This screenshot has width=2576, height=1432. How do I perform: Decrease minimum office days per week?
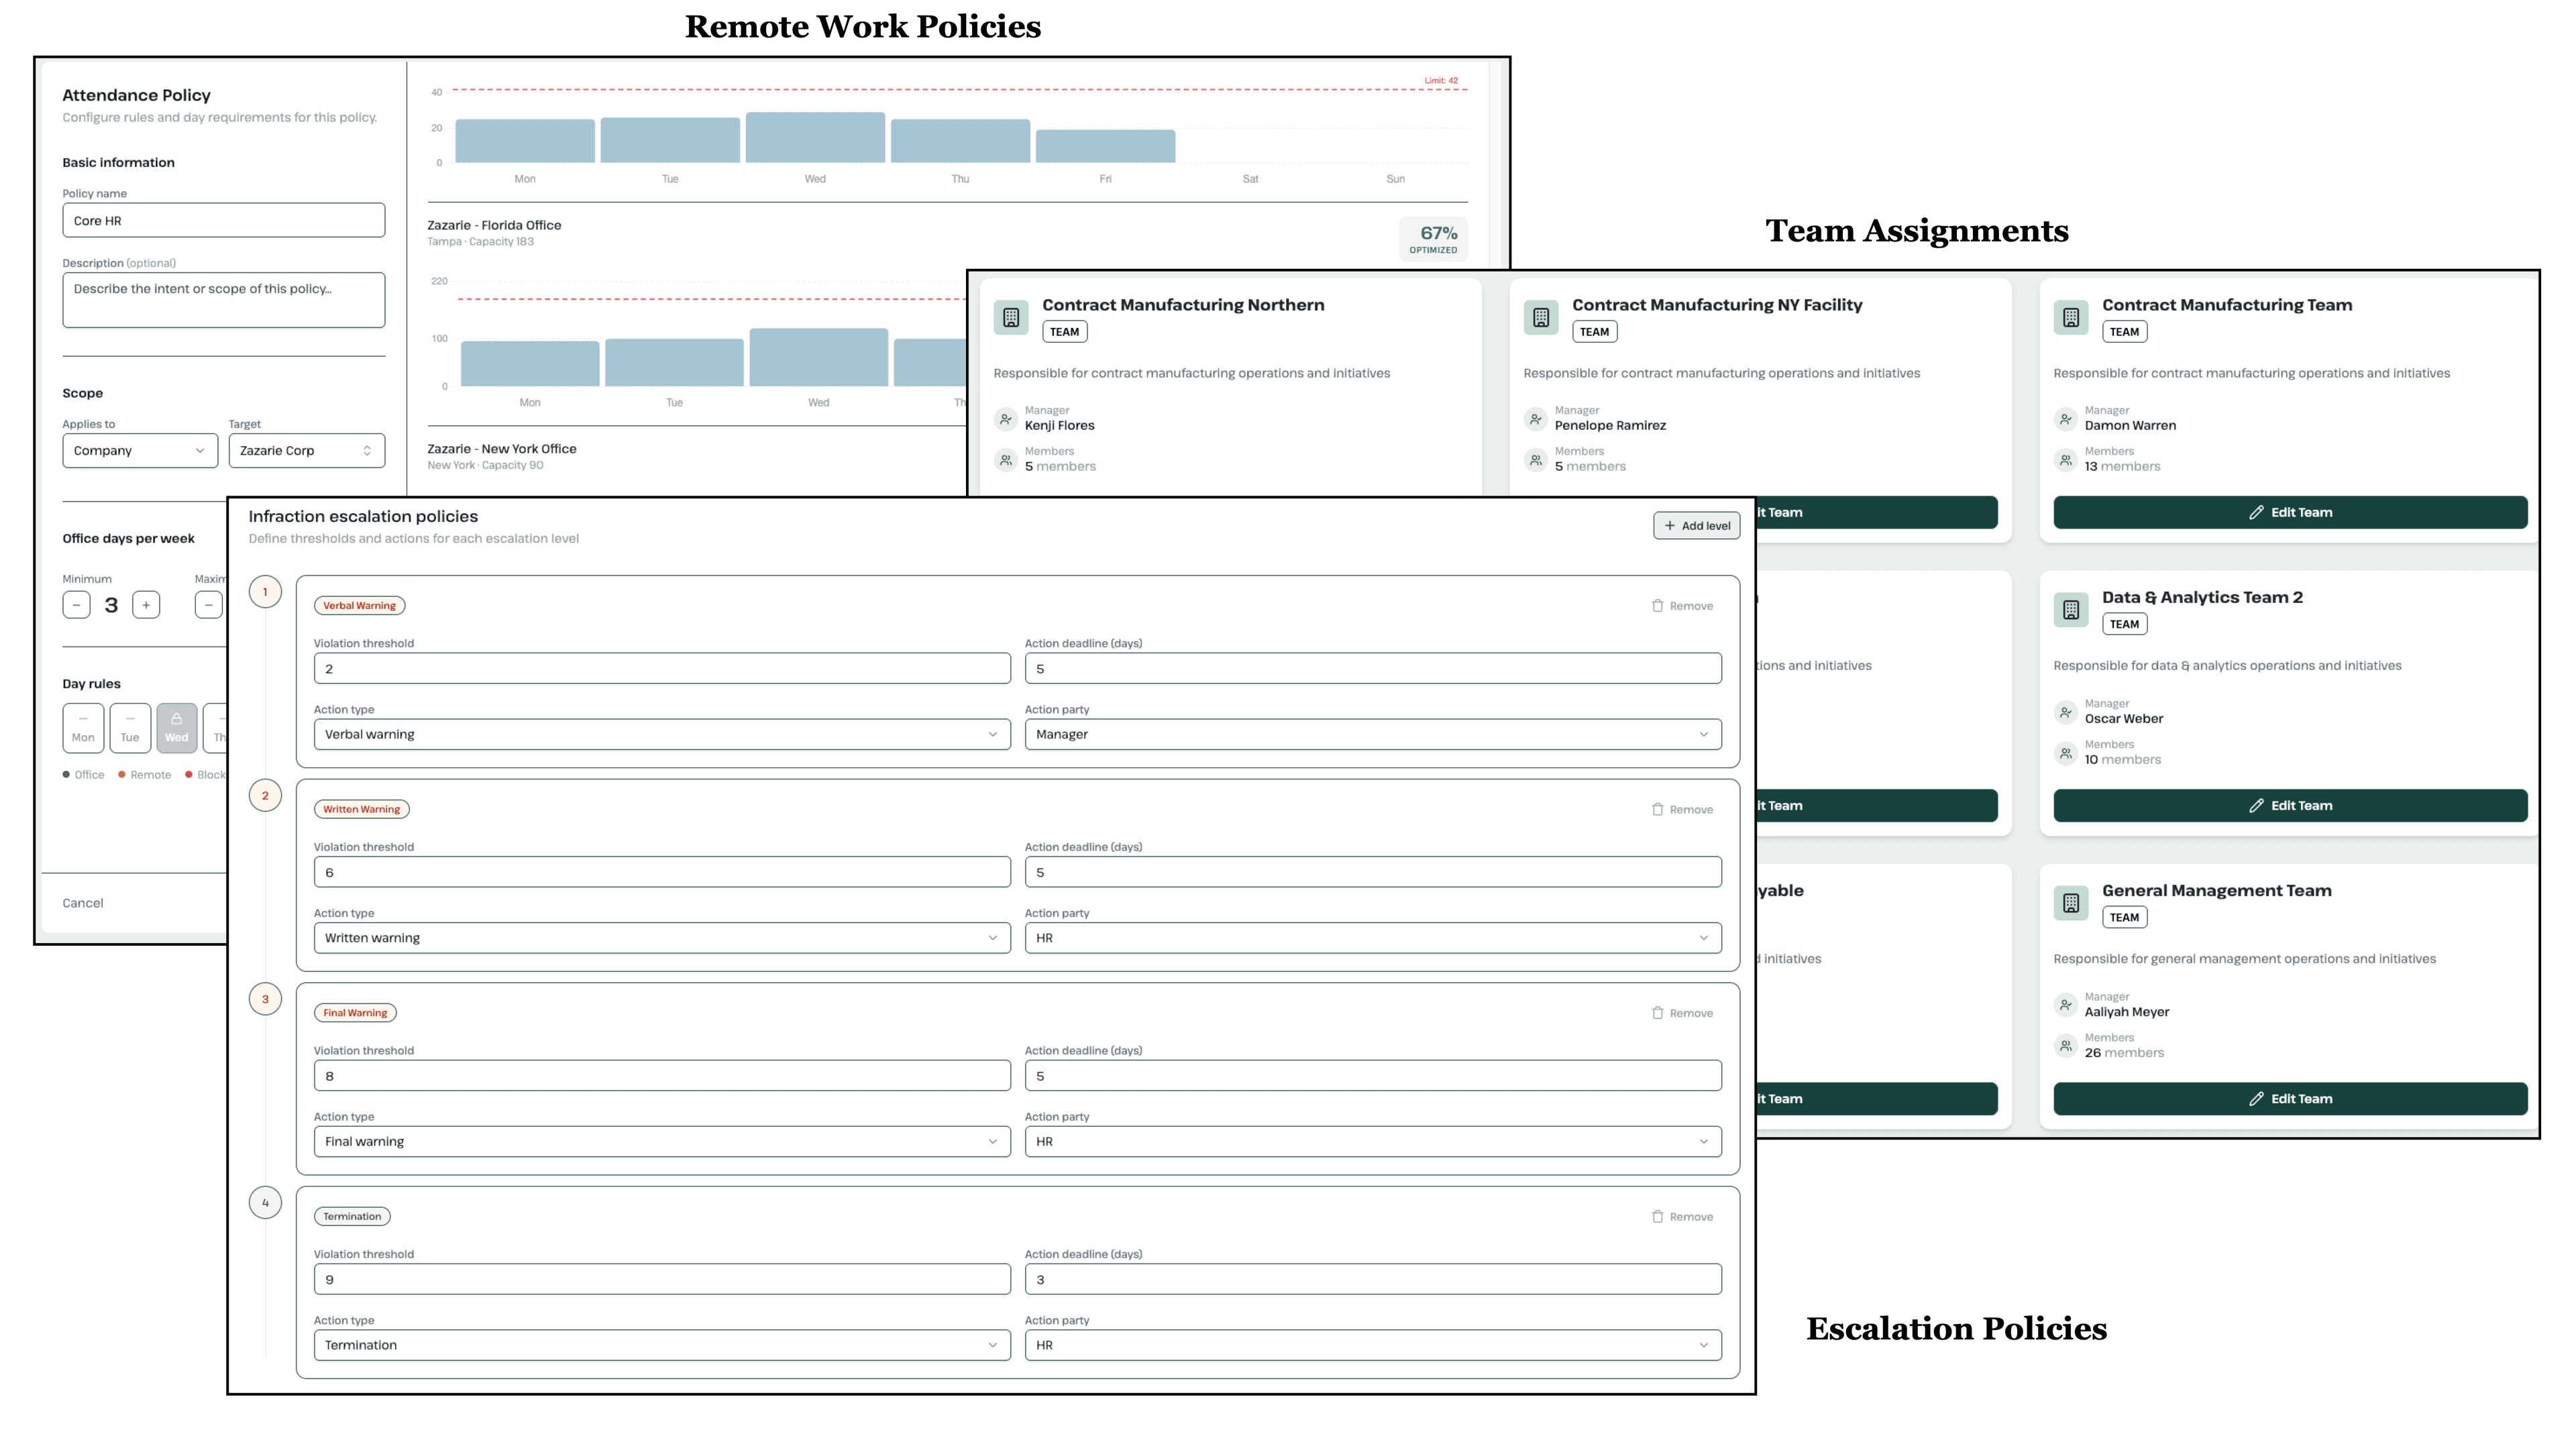tap(77, 604)
